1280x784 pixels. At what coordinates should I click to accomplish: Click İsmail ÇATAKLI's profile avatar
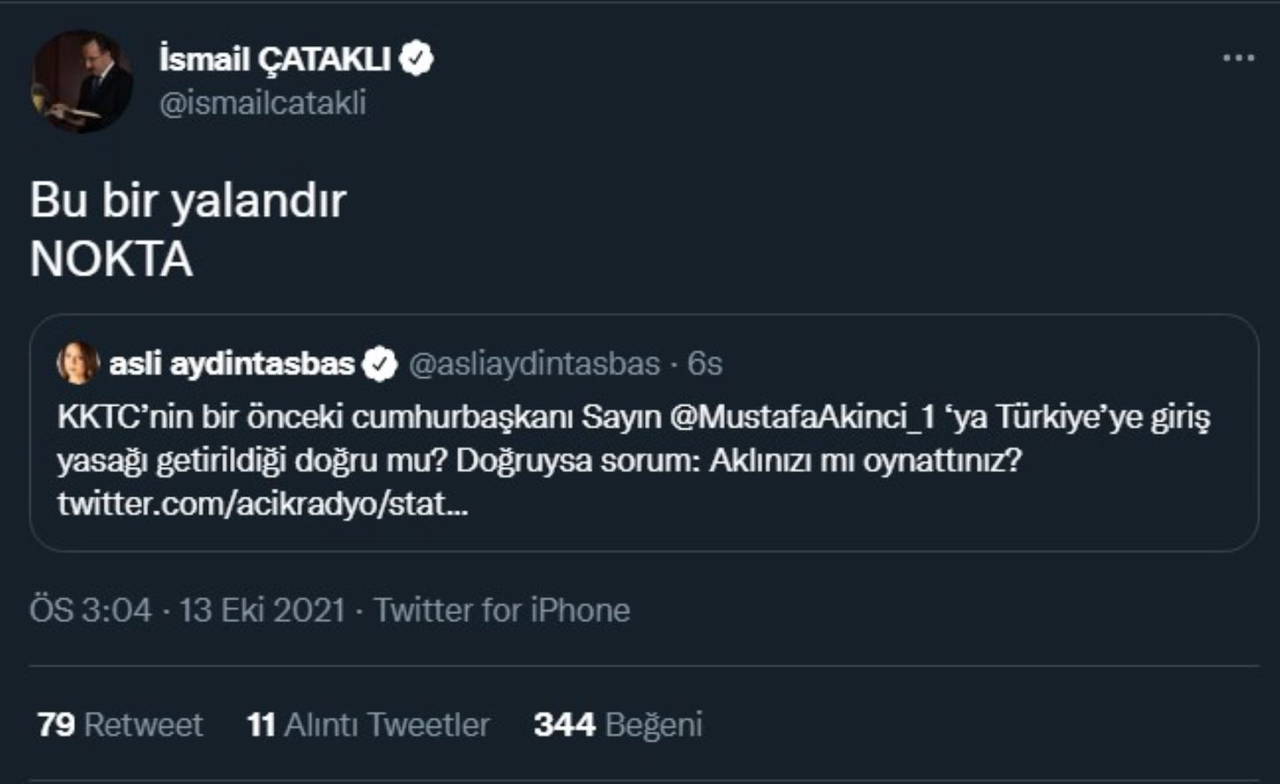tap(82, 81)
